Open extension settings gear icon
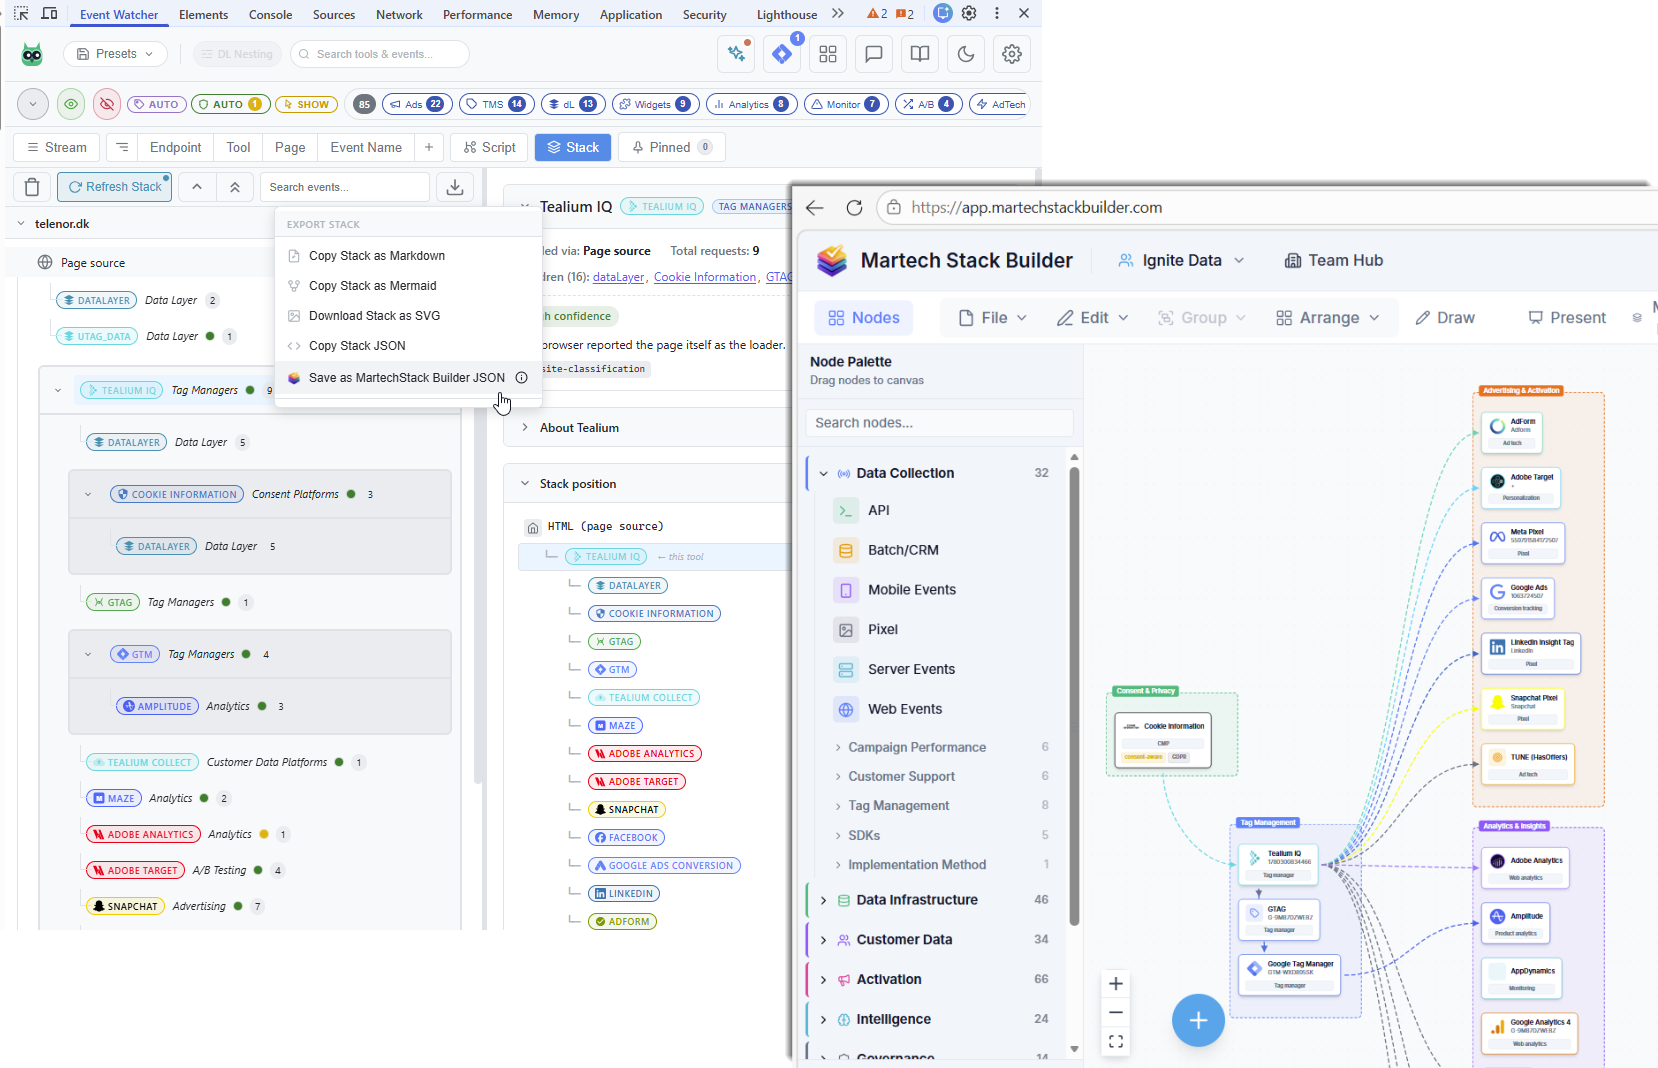Image resolution: width=1658 pixels, height=1068 pixels. [1012, 54]
